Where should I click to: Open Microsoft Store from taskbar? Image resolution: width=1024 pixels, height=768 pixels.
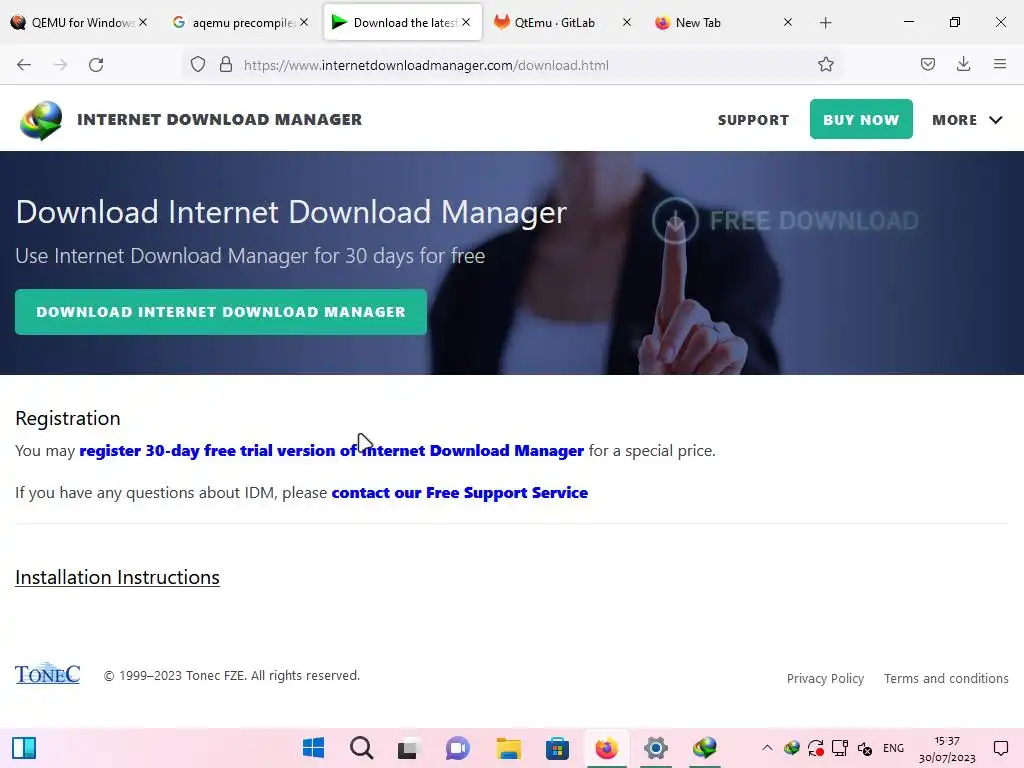coord(557,748)
